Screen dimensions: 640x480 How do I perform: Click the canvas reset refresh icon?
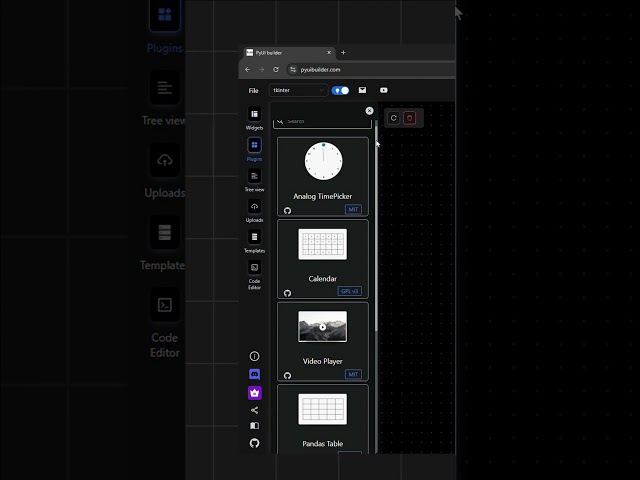(393, 118)
